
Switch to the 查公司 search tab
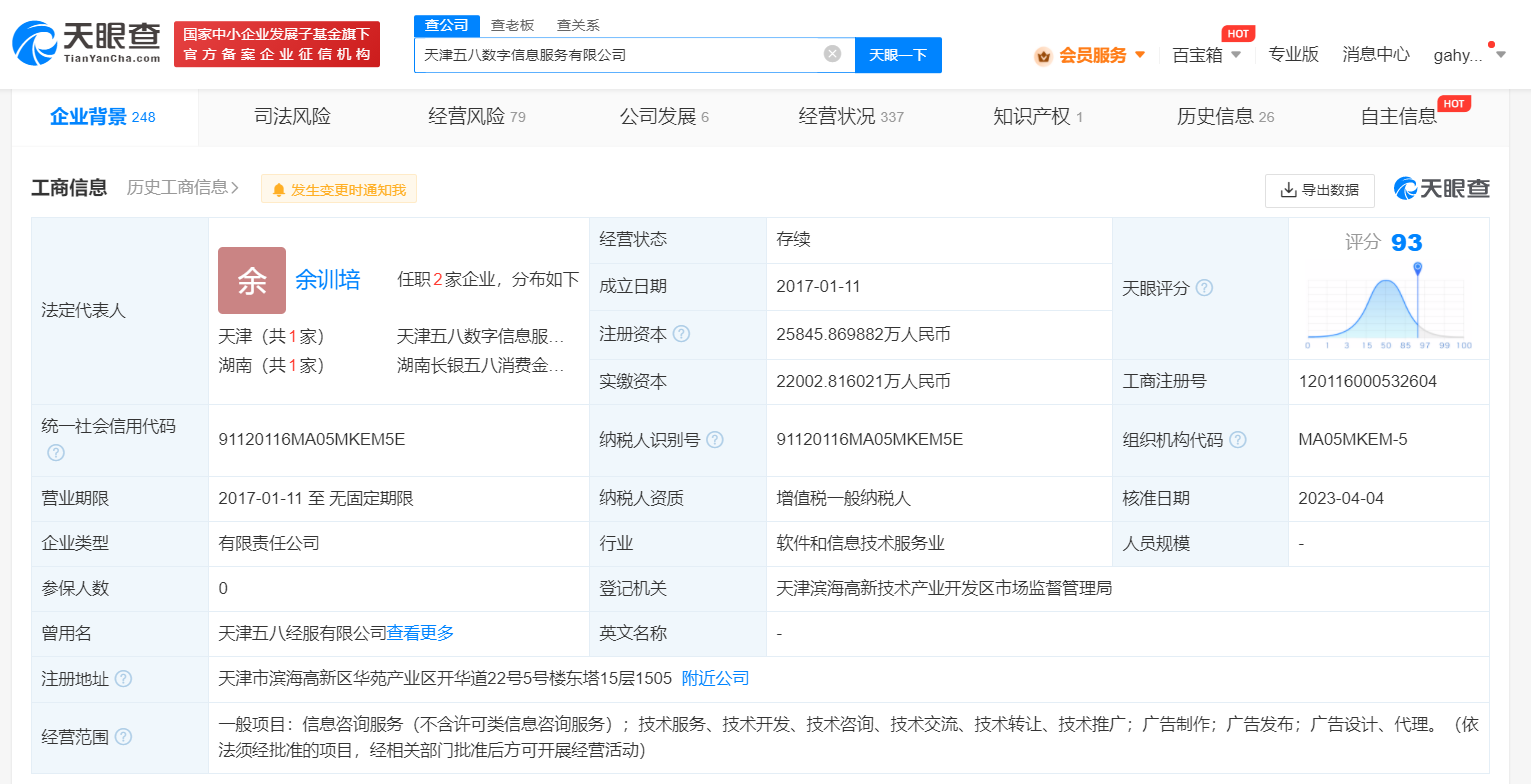(446, 25)
